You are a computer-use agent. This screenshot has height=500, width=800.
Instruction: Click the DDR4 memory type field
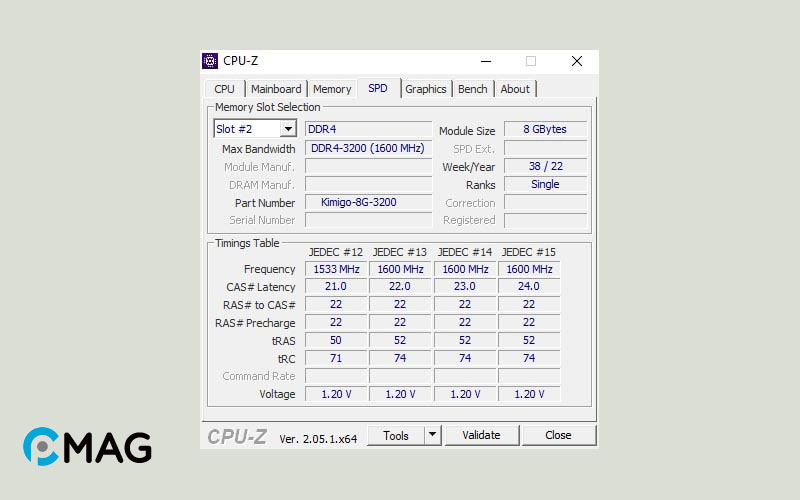coord(368,129)
